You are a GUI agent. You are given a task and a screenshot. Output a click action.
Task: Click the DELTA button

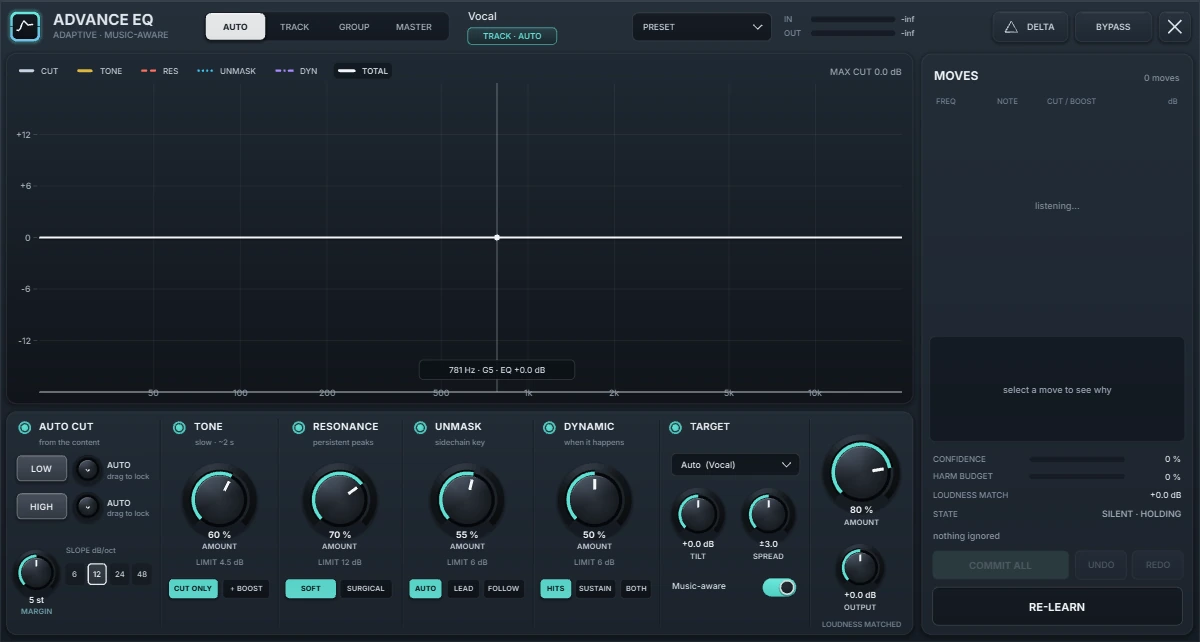1030,27
